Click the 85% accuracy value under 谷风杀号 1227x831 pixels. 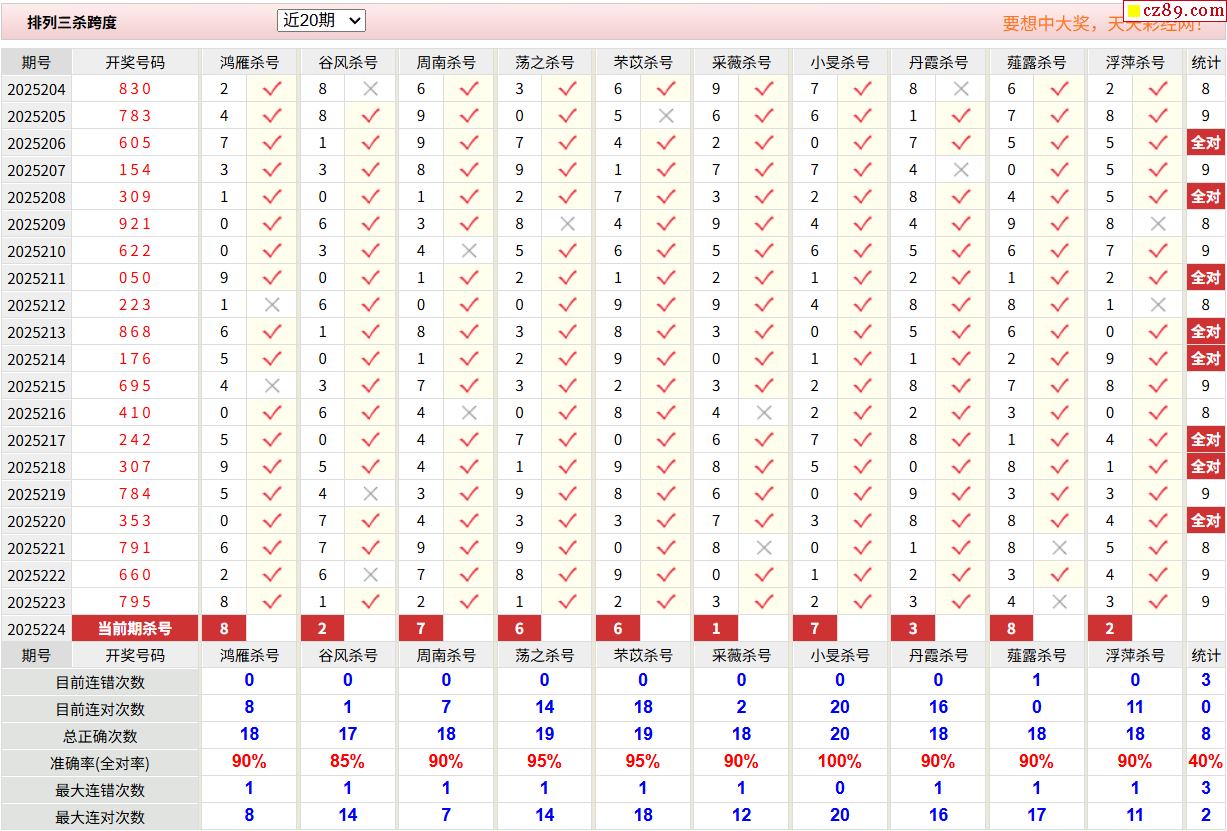pyautogui.click(x=347, y=762)
